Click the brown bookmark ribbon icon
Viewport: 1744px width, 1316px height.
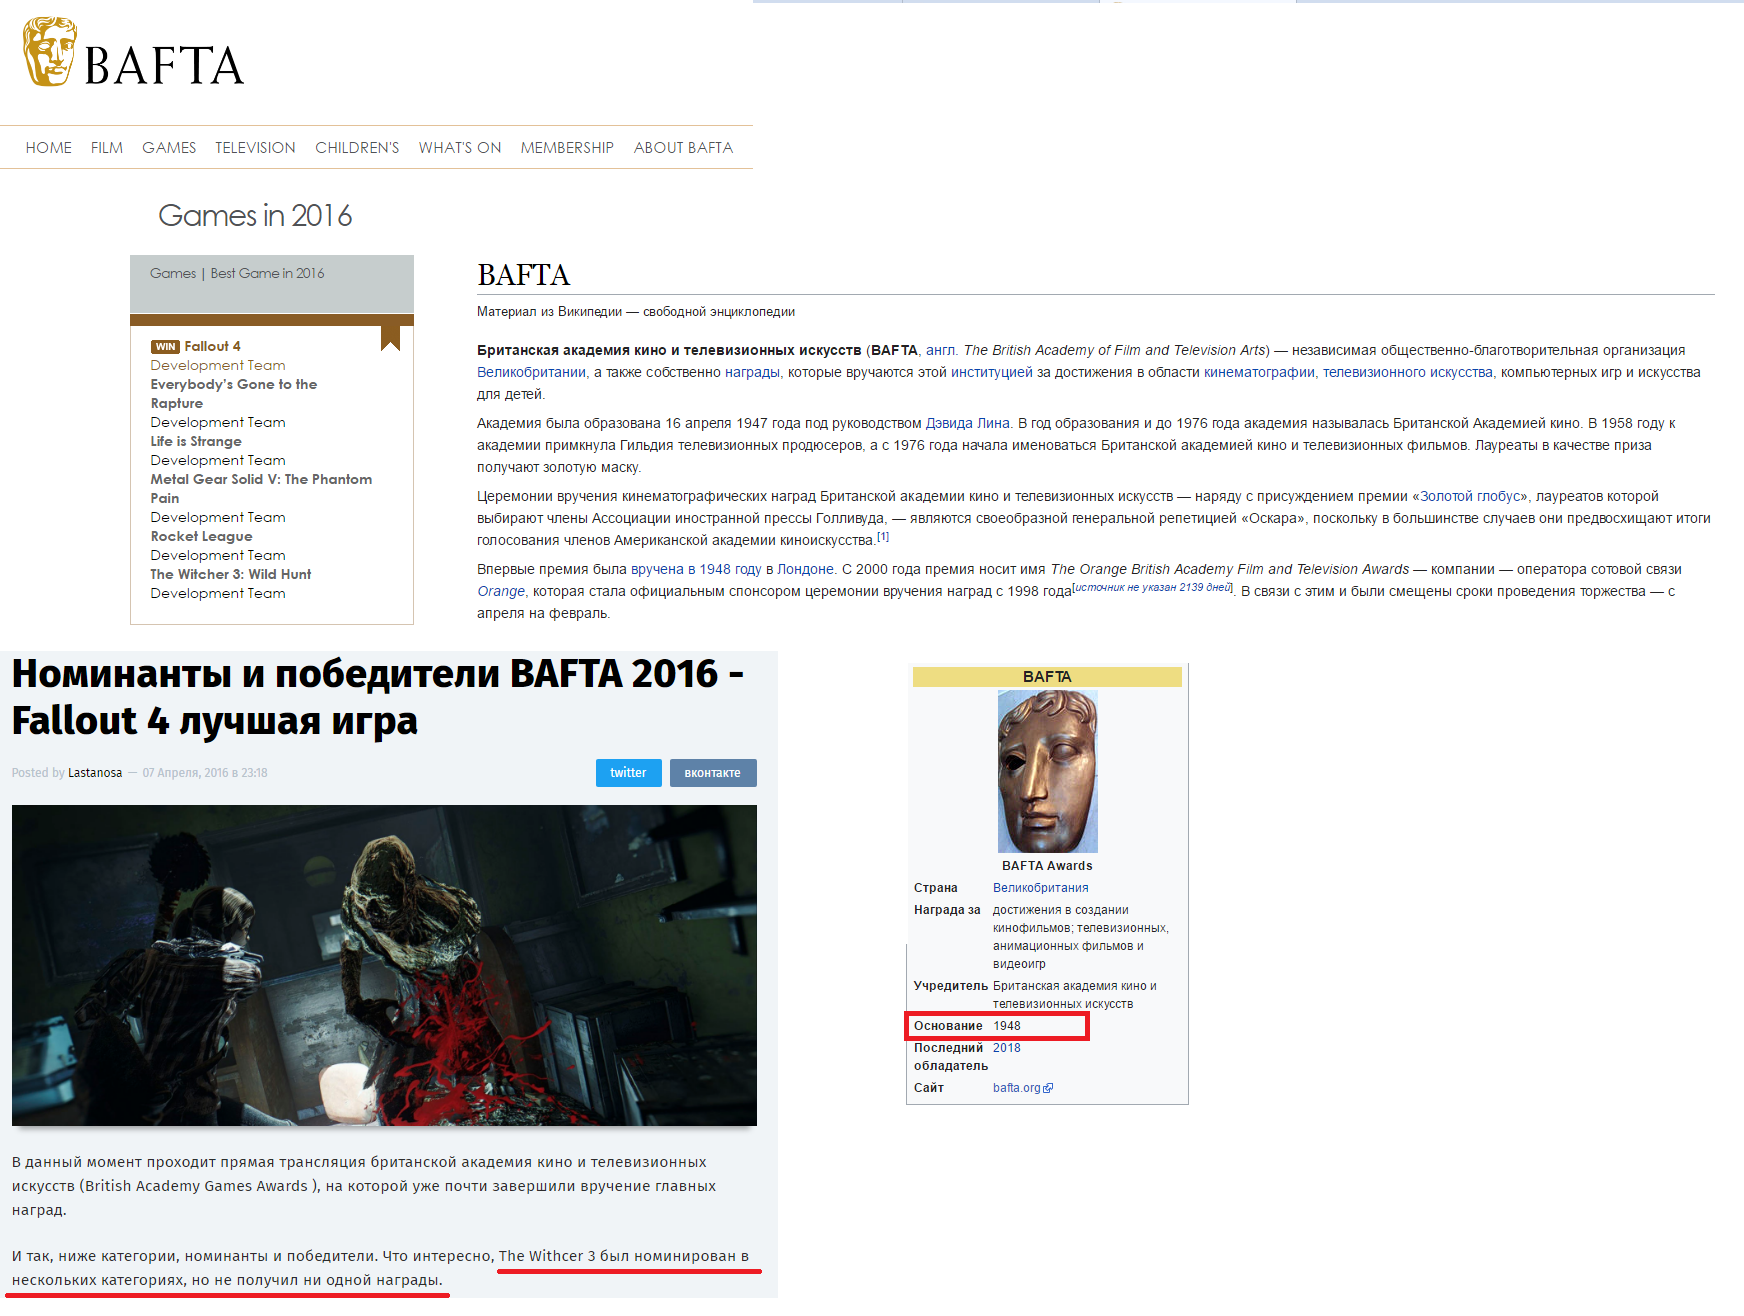pyautogui.click(x=390, y=338)
